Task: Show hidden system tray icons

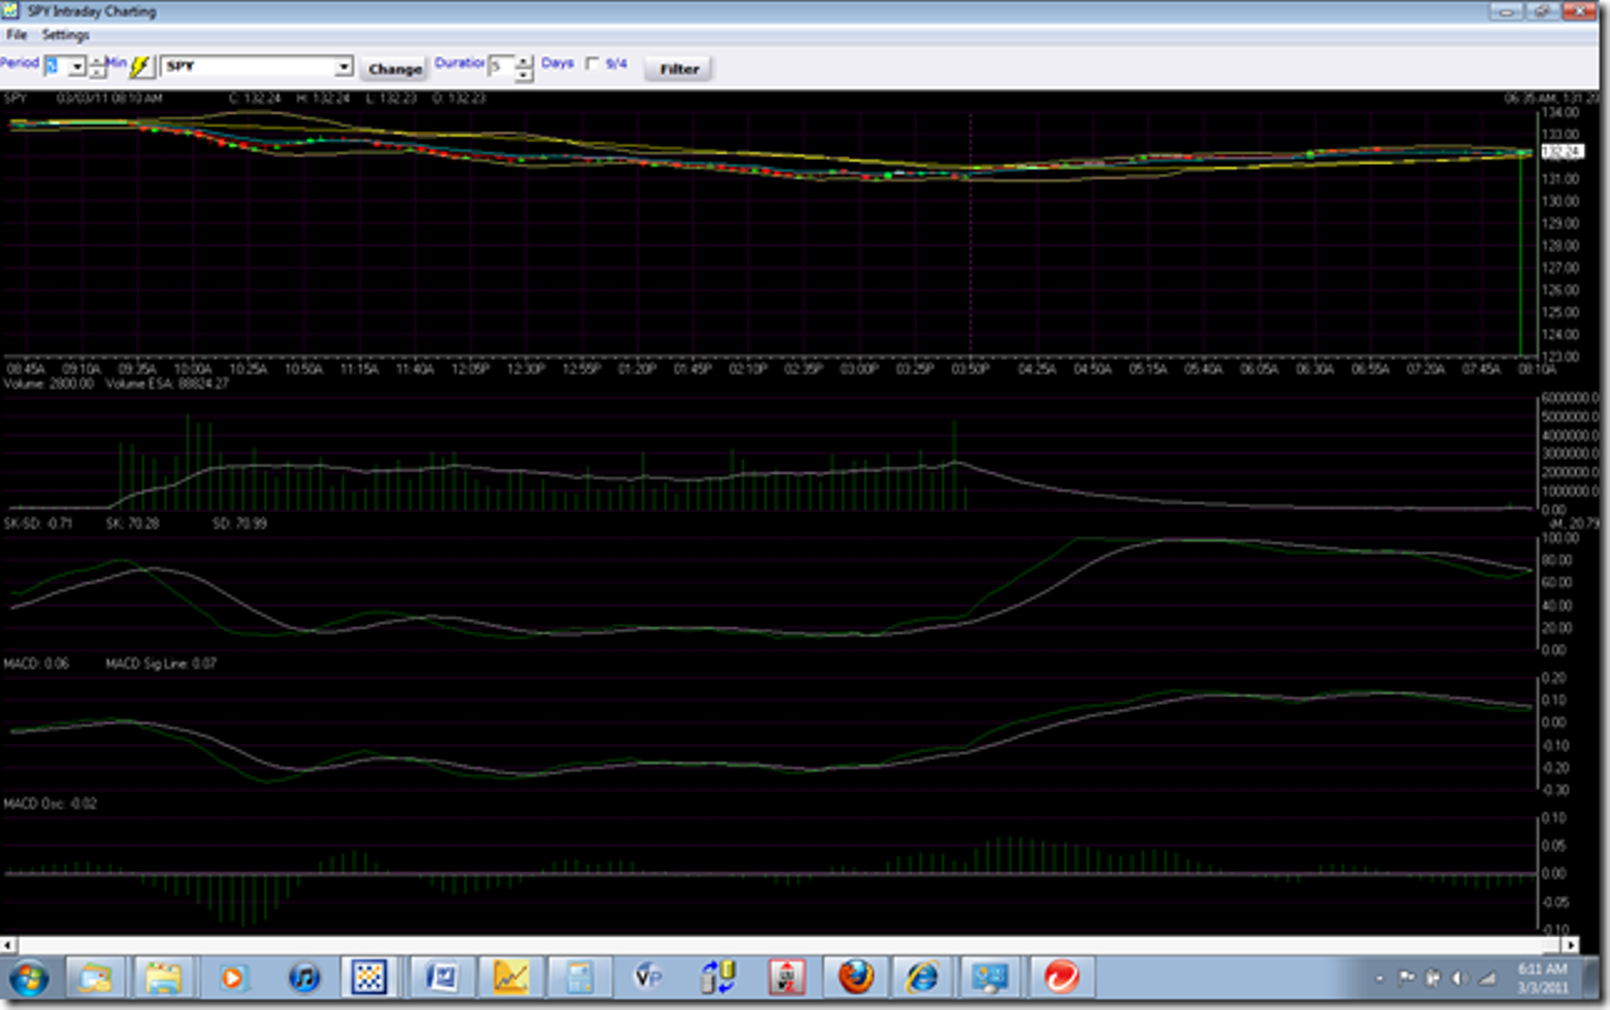Action: click(1380, 979)
